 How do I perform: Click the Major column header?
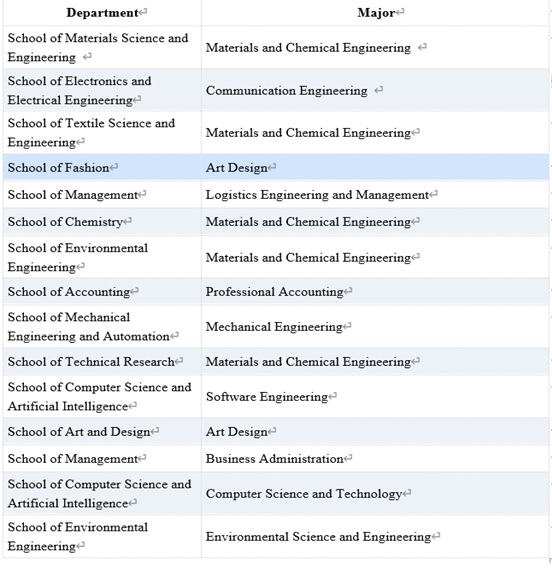click(375, 13)
